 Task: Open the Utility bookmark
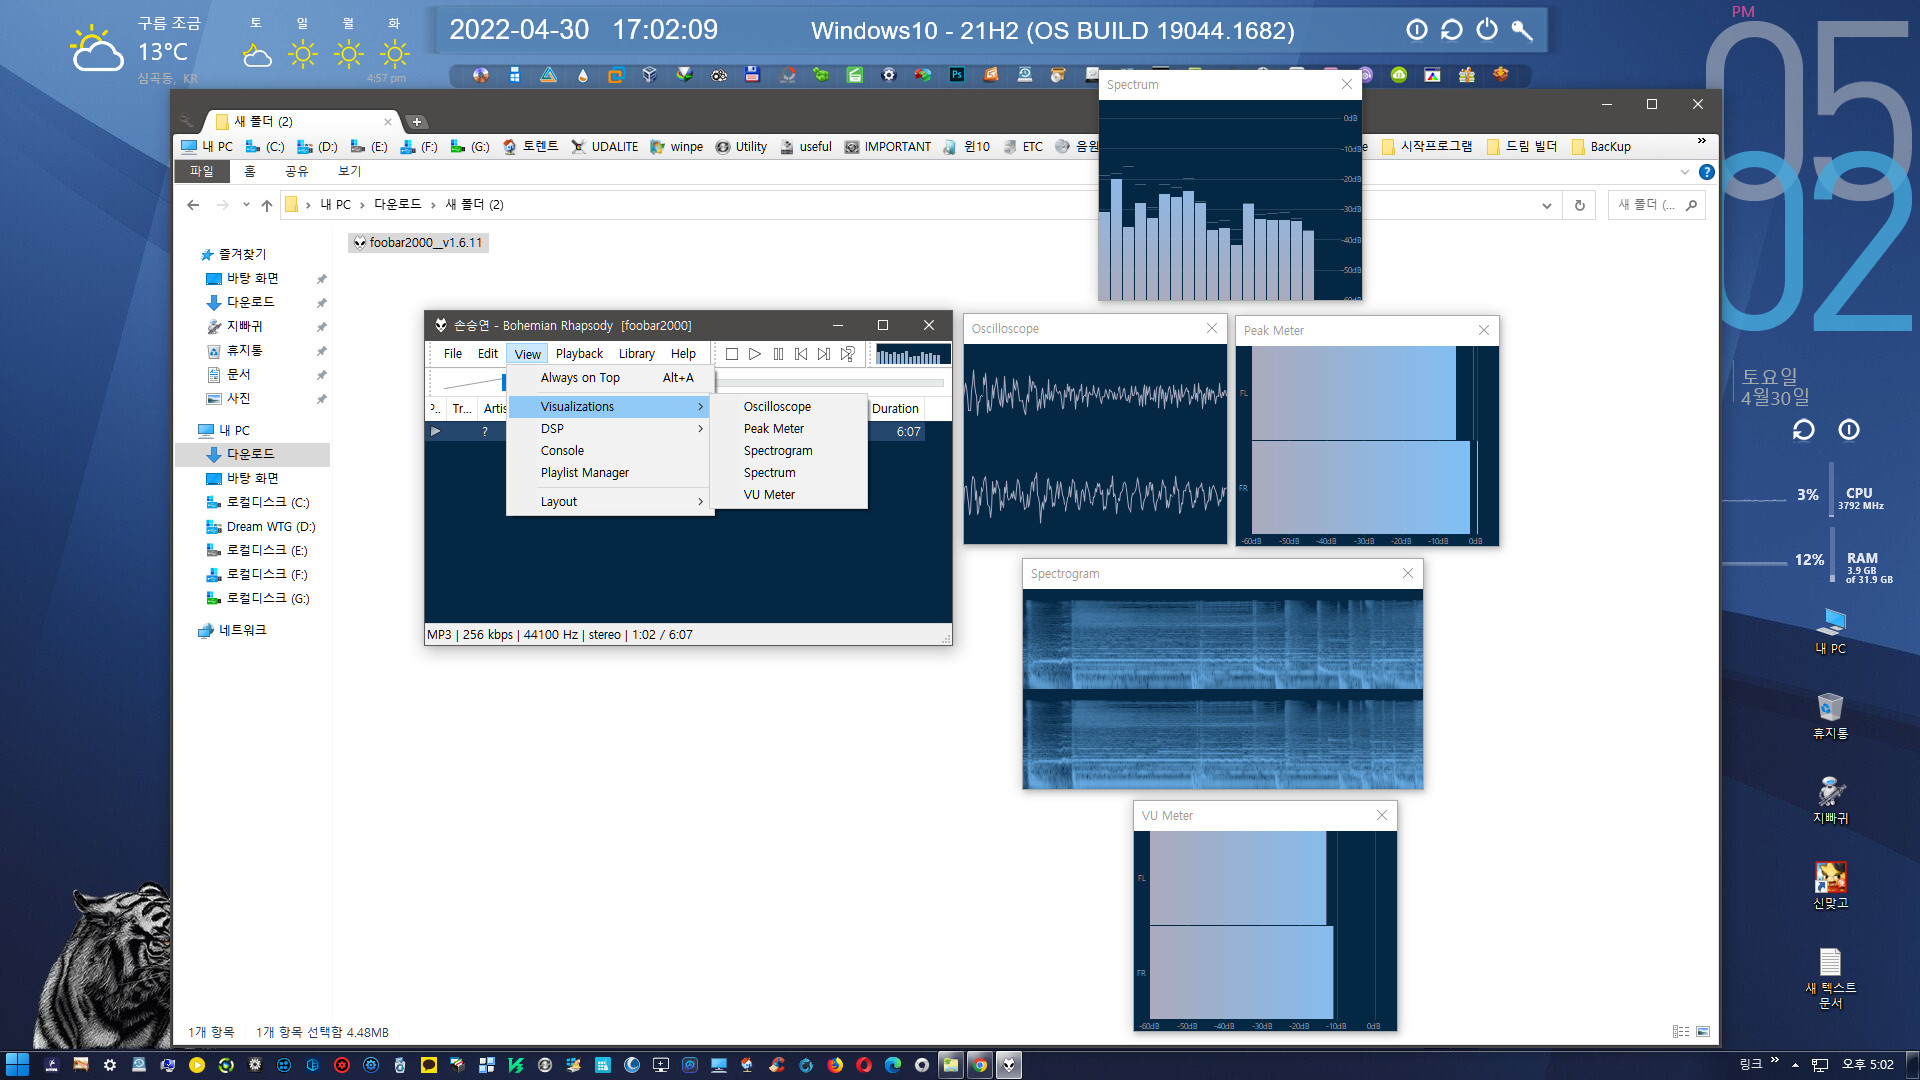741,147
